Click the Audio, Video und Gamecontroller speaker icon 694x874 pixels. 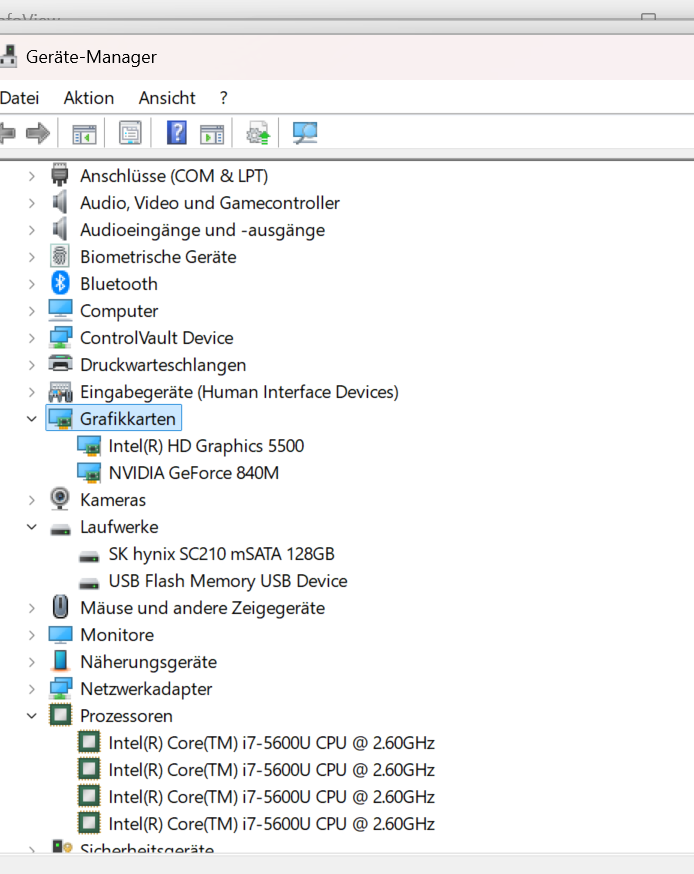(60, 202)
